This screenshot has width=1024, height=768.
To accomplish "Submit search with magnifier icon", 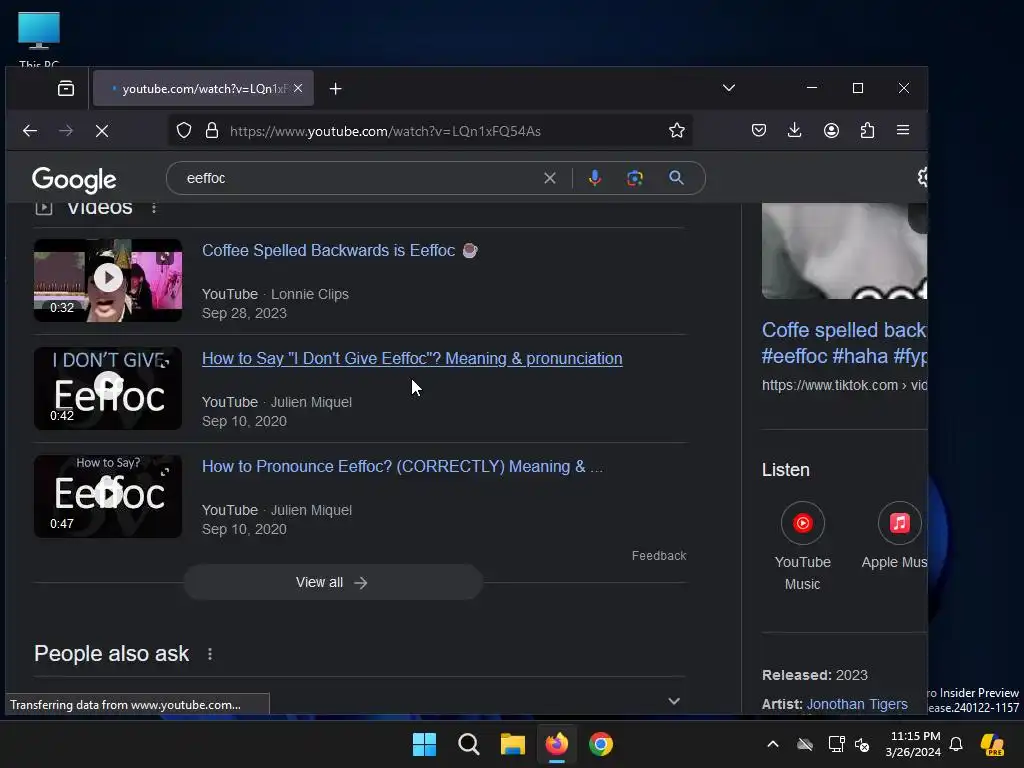I will (x=677, y=178).
